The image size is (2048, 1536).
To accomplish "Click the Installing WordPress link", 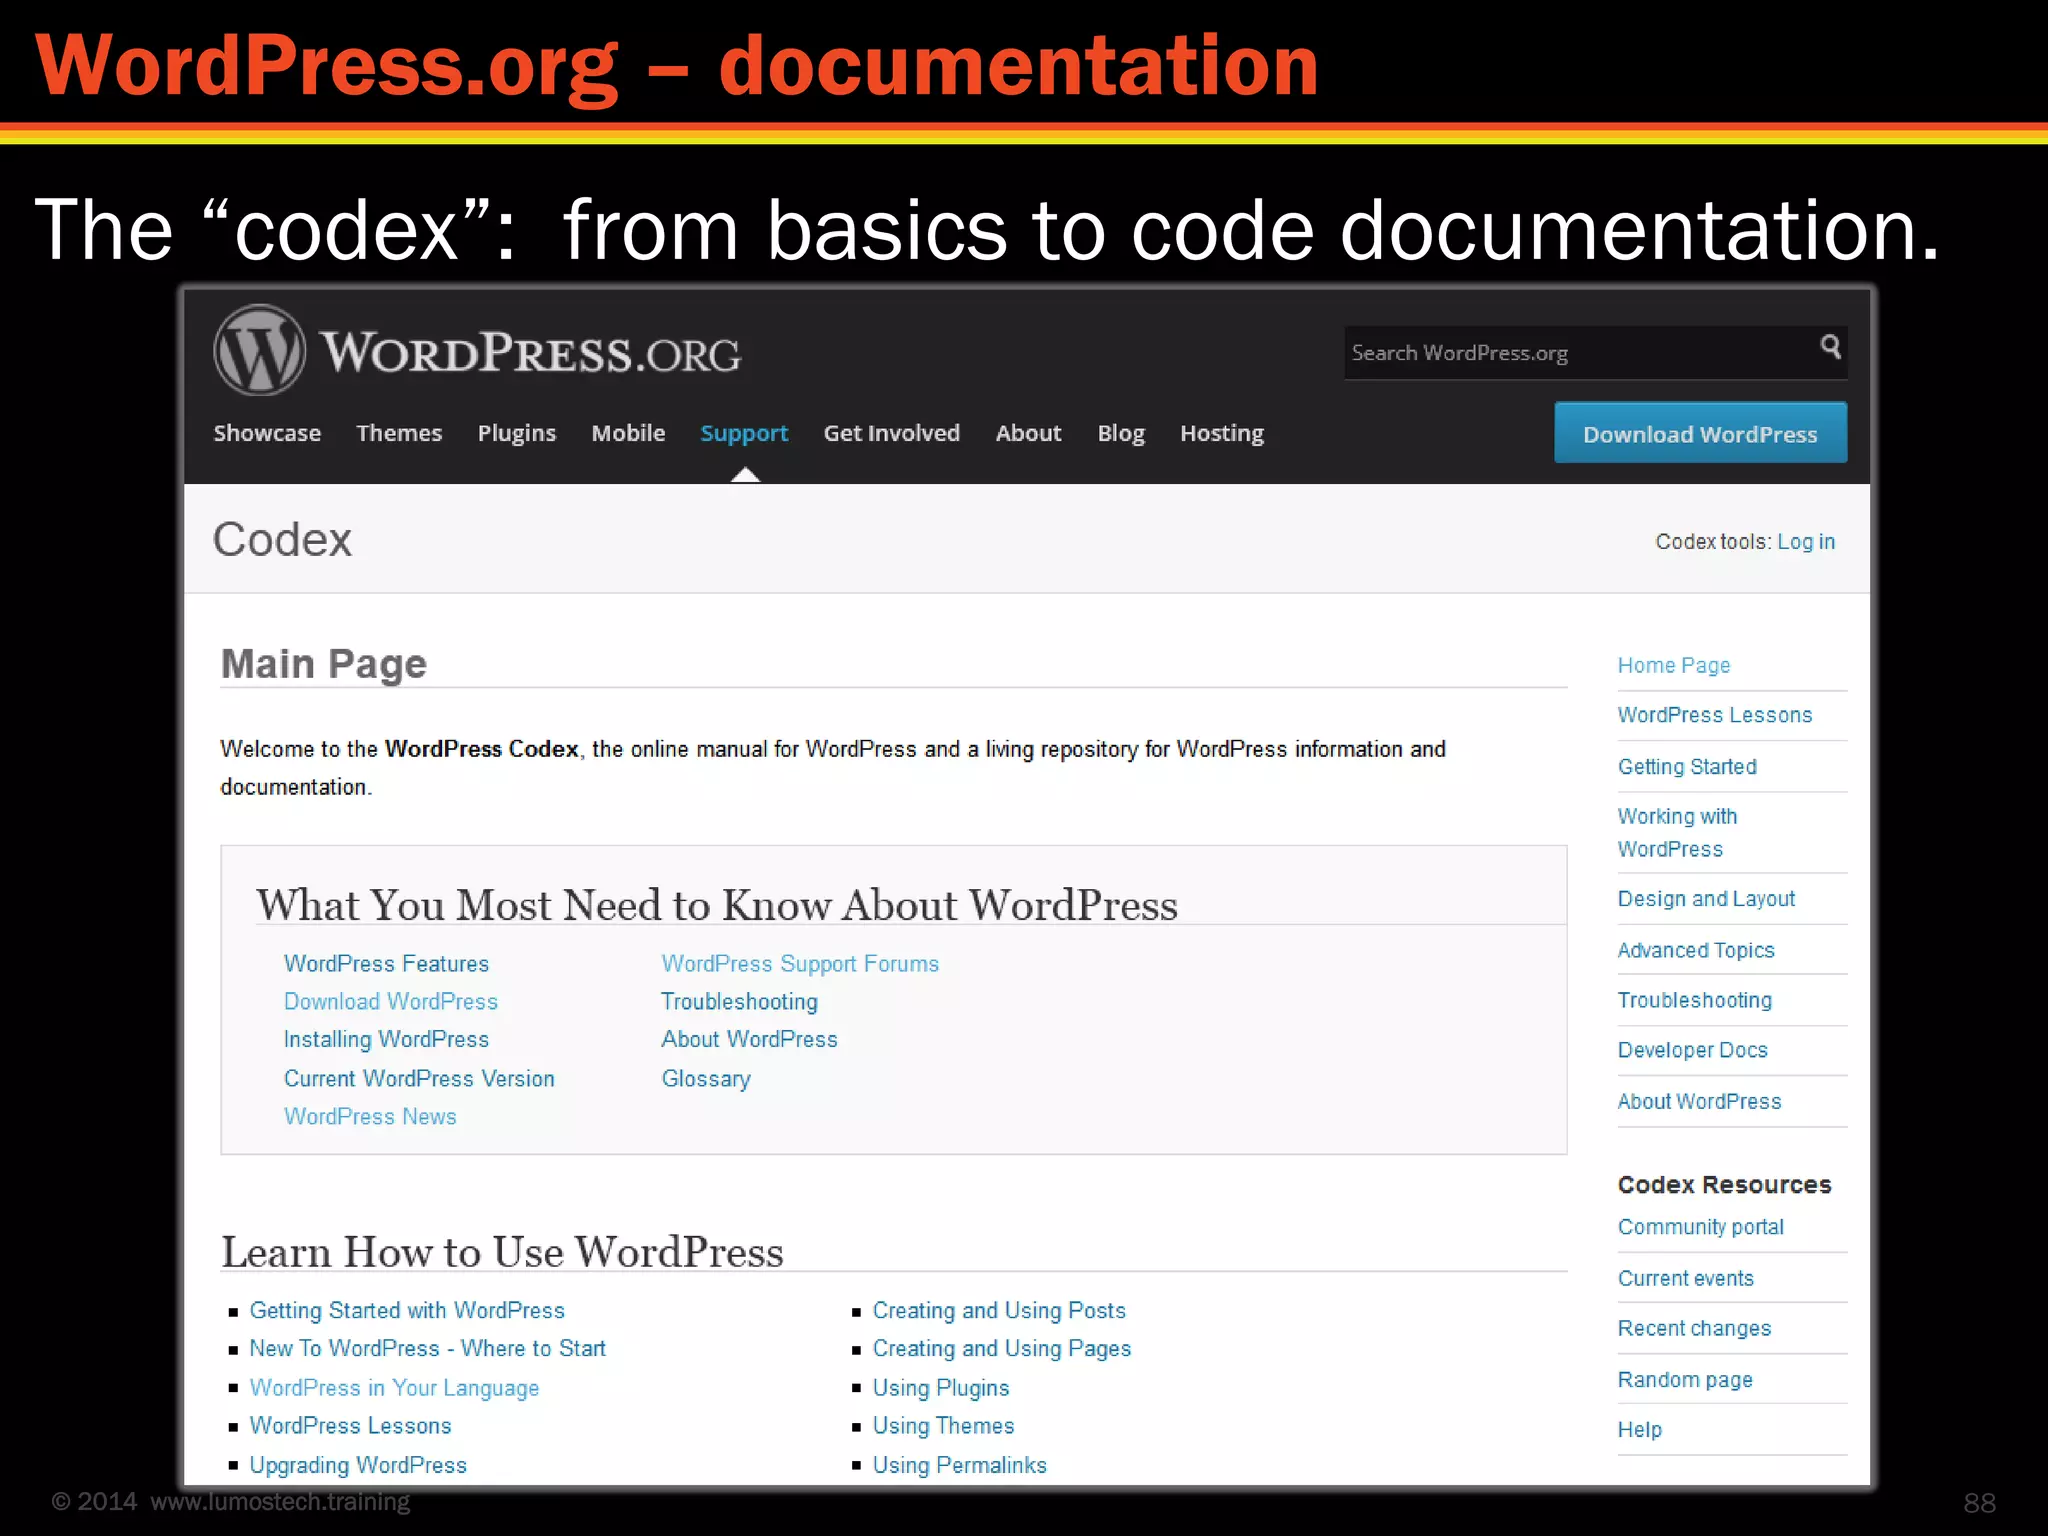I will (x=386, y=1039).
